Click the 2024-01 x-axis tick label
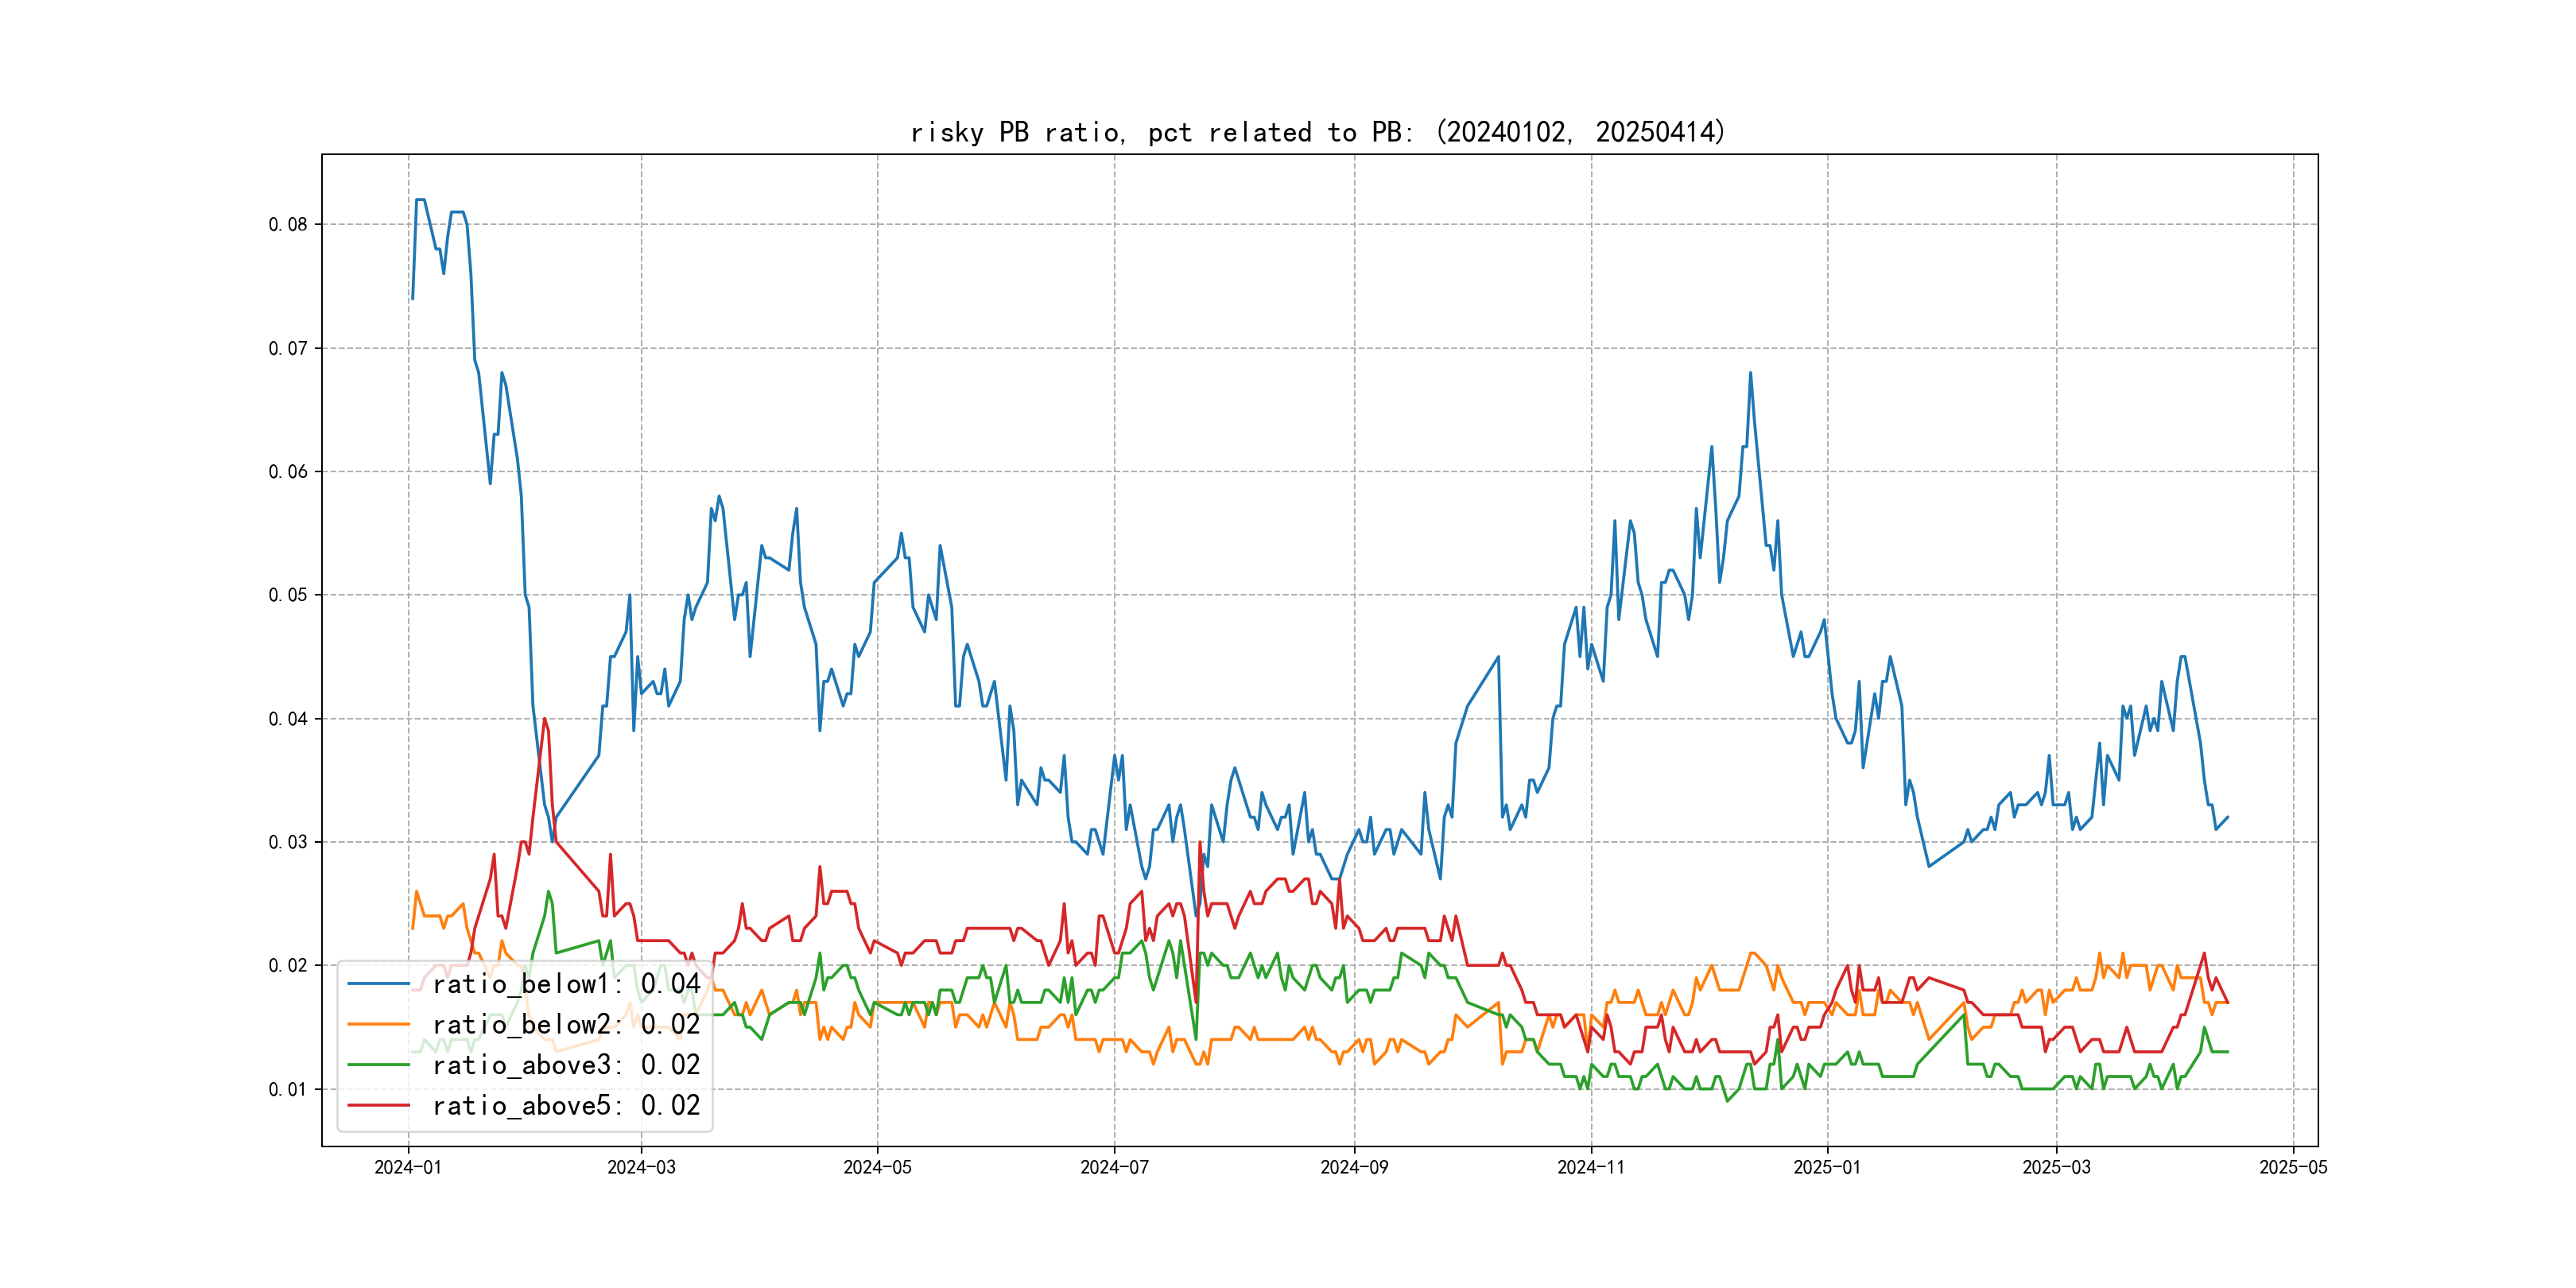2576x1288 pixels. (408, 1168)
